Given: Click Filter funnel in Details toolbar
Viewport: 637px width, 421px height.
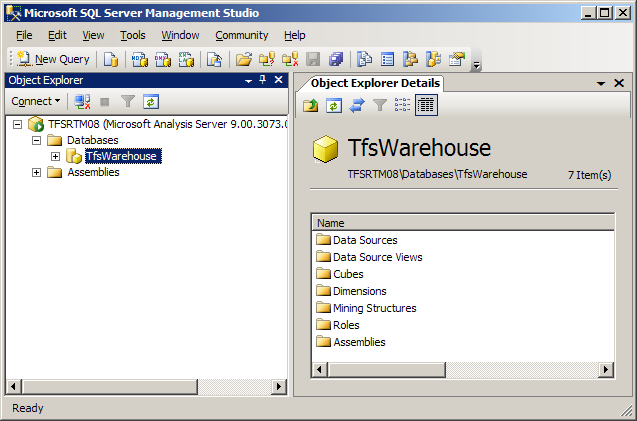Looking at the screenshot, I should [380, 106].
